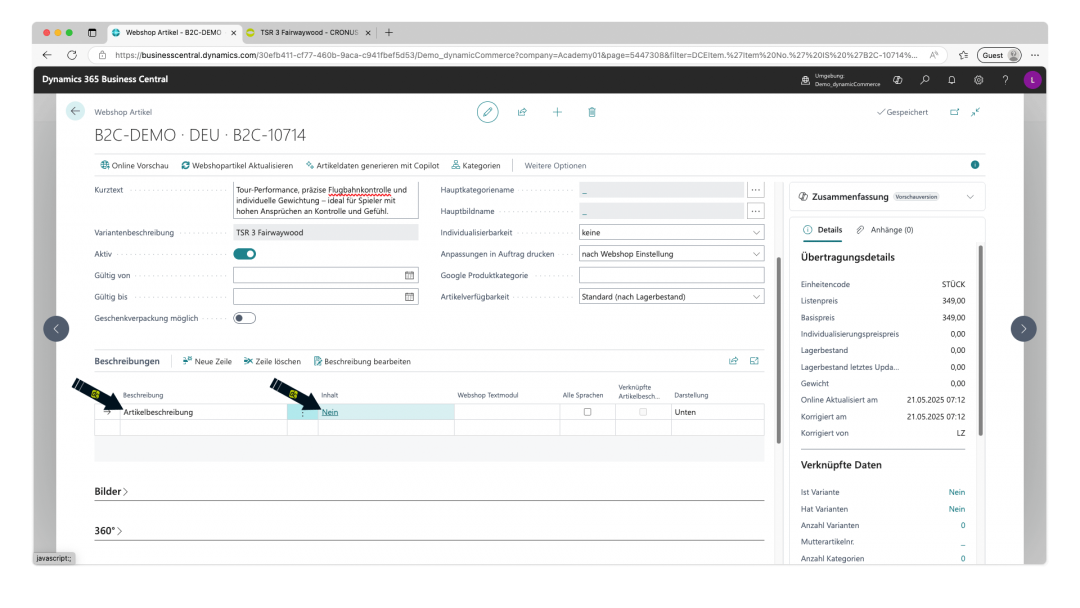Click the Copilot icon in top bar
Image resolution: width=1080 pixels, height=608 pixels.
pos(897,80)
